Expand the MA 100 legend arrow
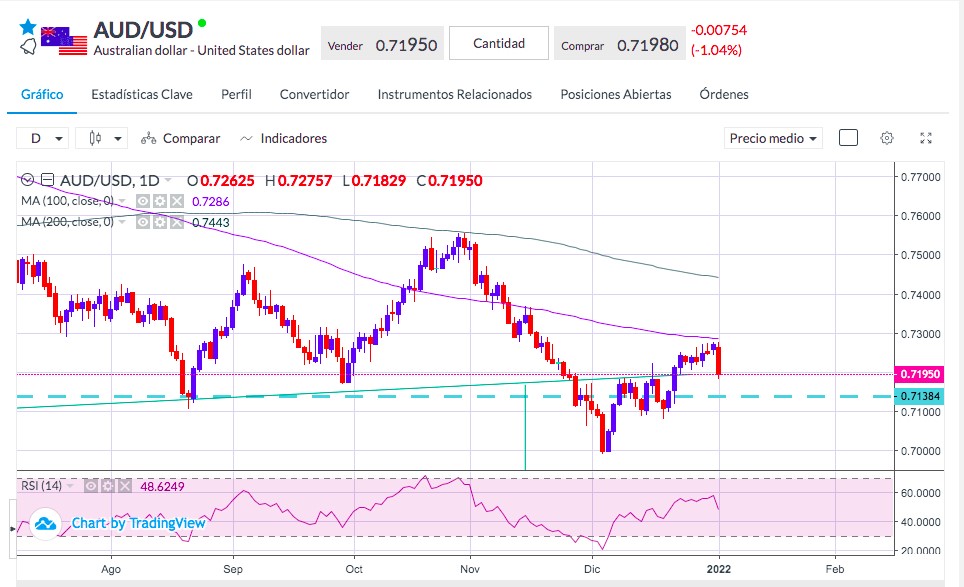The width and height of the screenshot is (964, 587). pyautogui.click(x=122, y=201)
